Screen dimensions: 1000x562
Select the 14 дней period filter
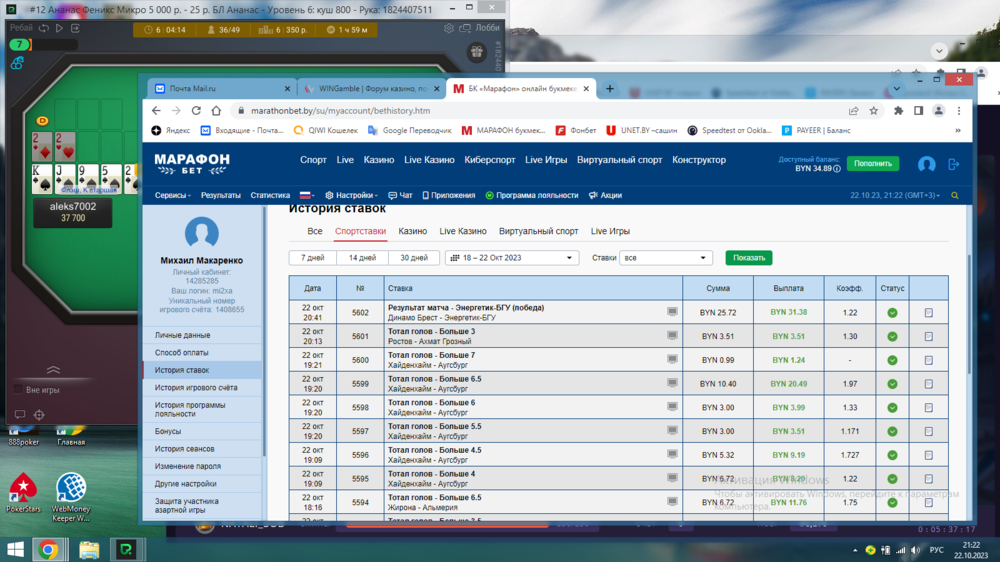coord(363,258)
